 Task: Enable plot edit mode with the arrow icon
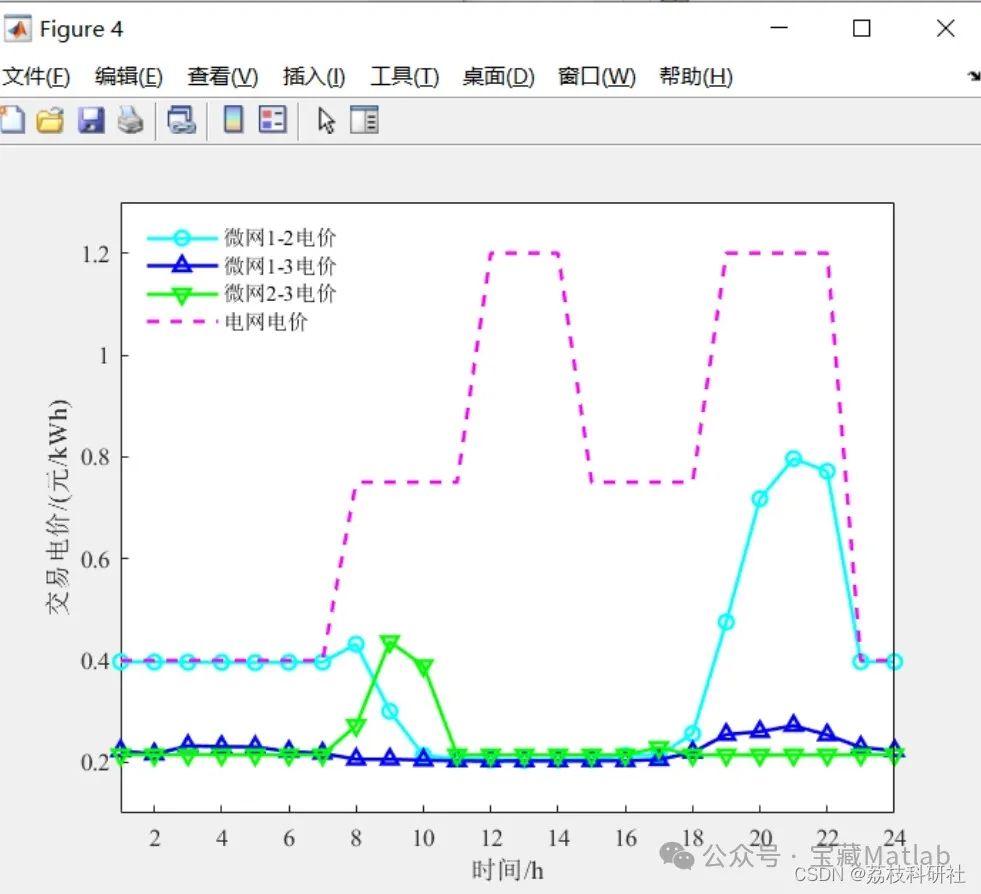pos(327,119)
